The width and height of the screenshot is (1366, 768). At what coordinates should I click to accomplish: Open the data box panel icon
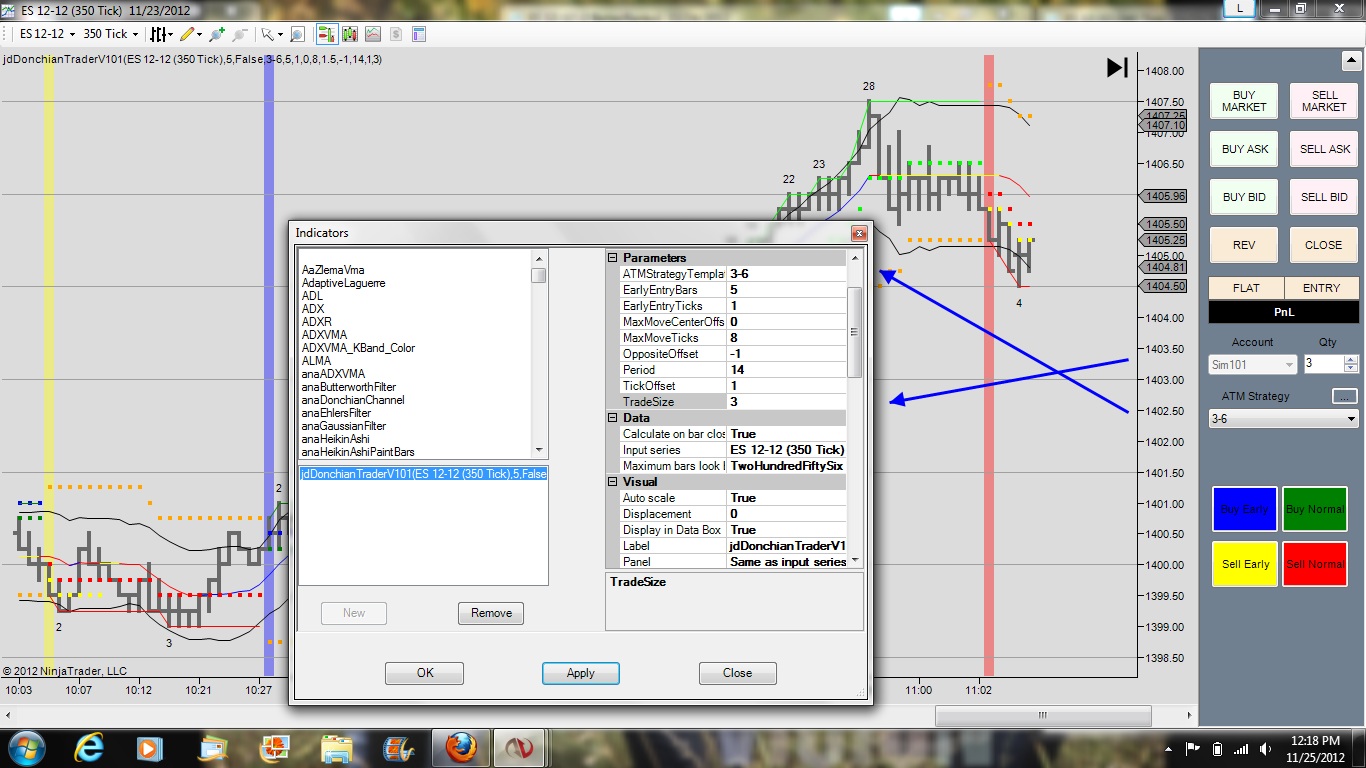(x=419, y=34)
